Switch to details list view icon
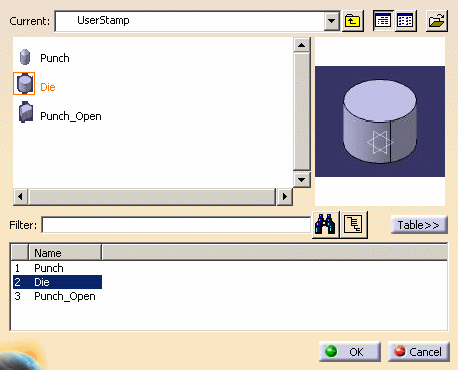This screenshot has height=370, width=458. [383, 21]
